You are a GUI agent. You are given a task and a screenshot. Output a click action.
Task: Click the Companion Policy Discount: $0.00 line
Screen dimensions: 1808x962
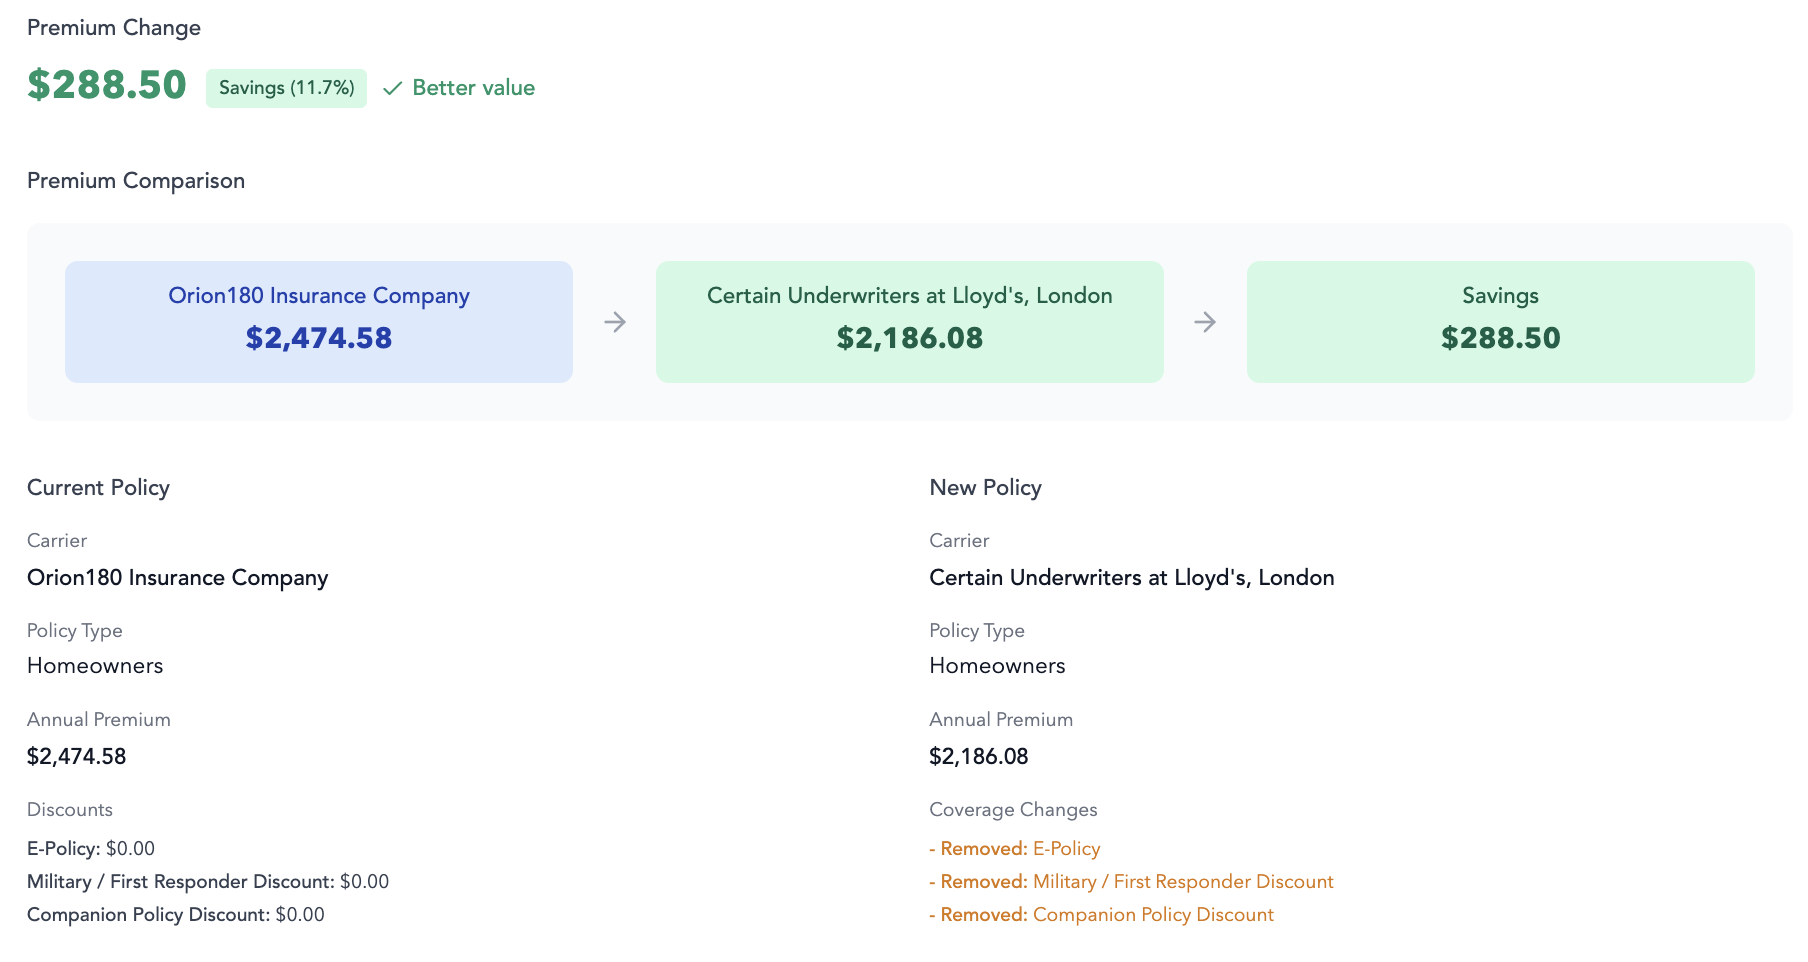176,915
